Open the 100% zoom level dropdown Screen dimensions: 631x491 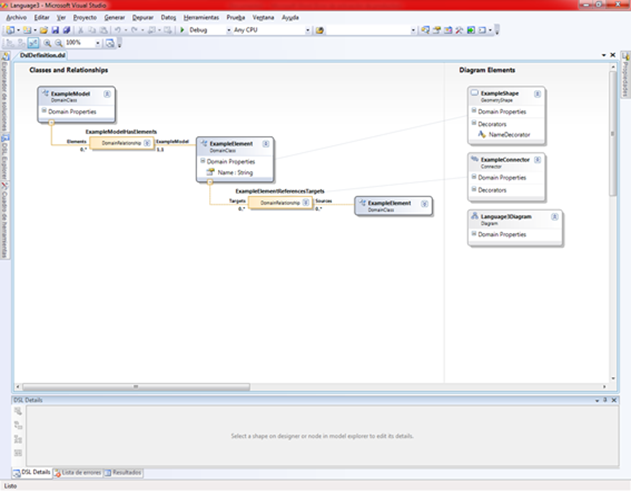click(97, 43)
